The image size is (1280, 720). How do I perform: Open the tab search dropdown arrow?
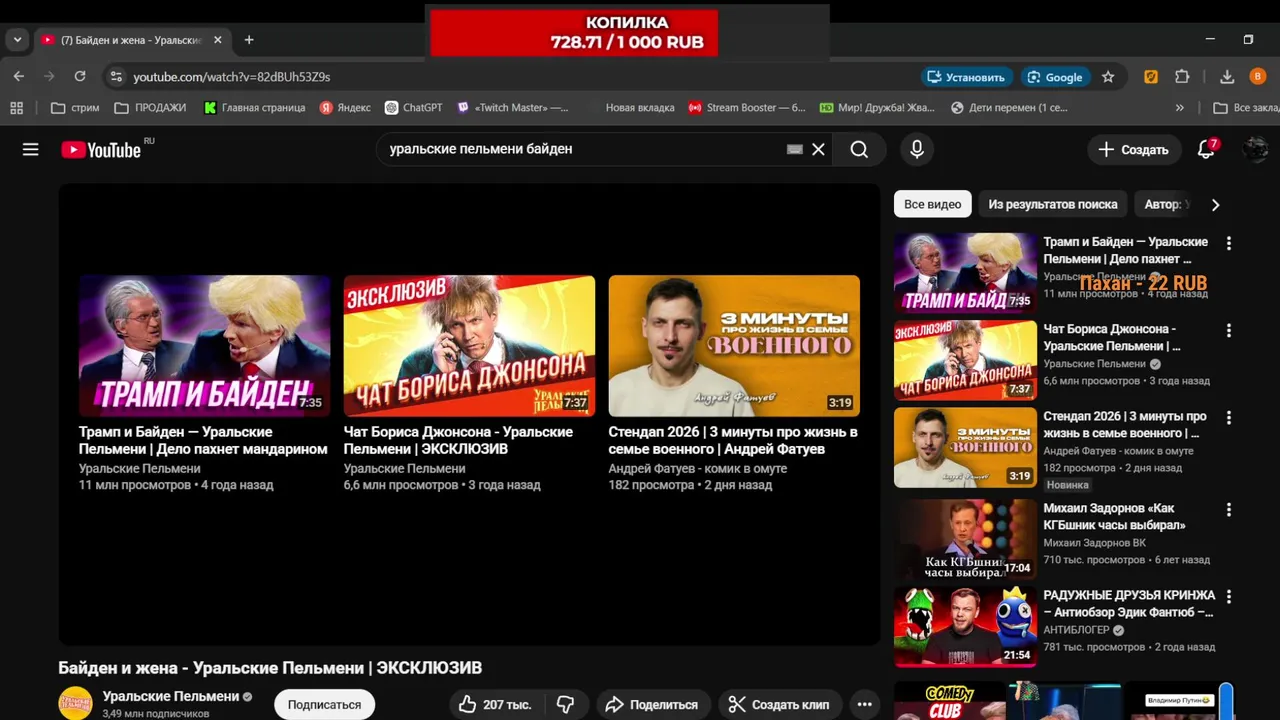click(17, 40)
